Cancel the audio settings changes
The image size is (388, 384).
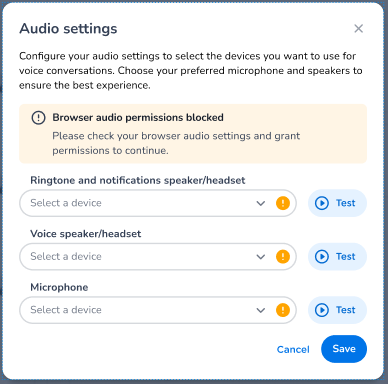coord(293,349)
